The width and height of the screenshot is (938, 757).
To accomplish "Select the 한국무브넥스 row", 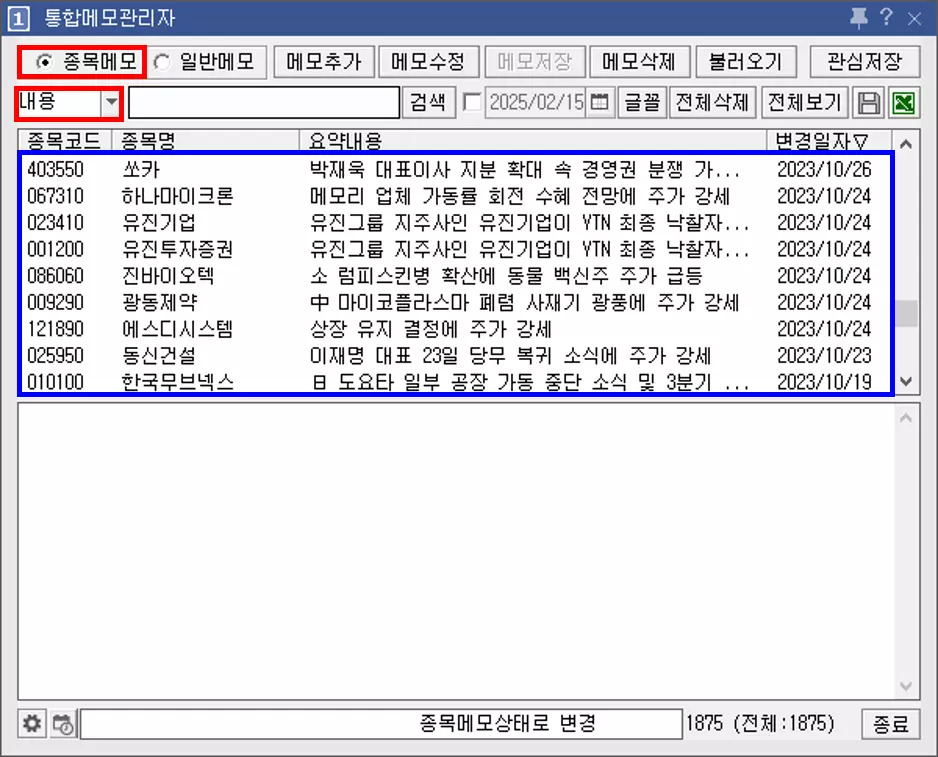I will pyautogui.click(x=456, y=381).
